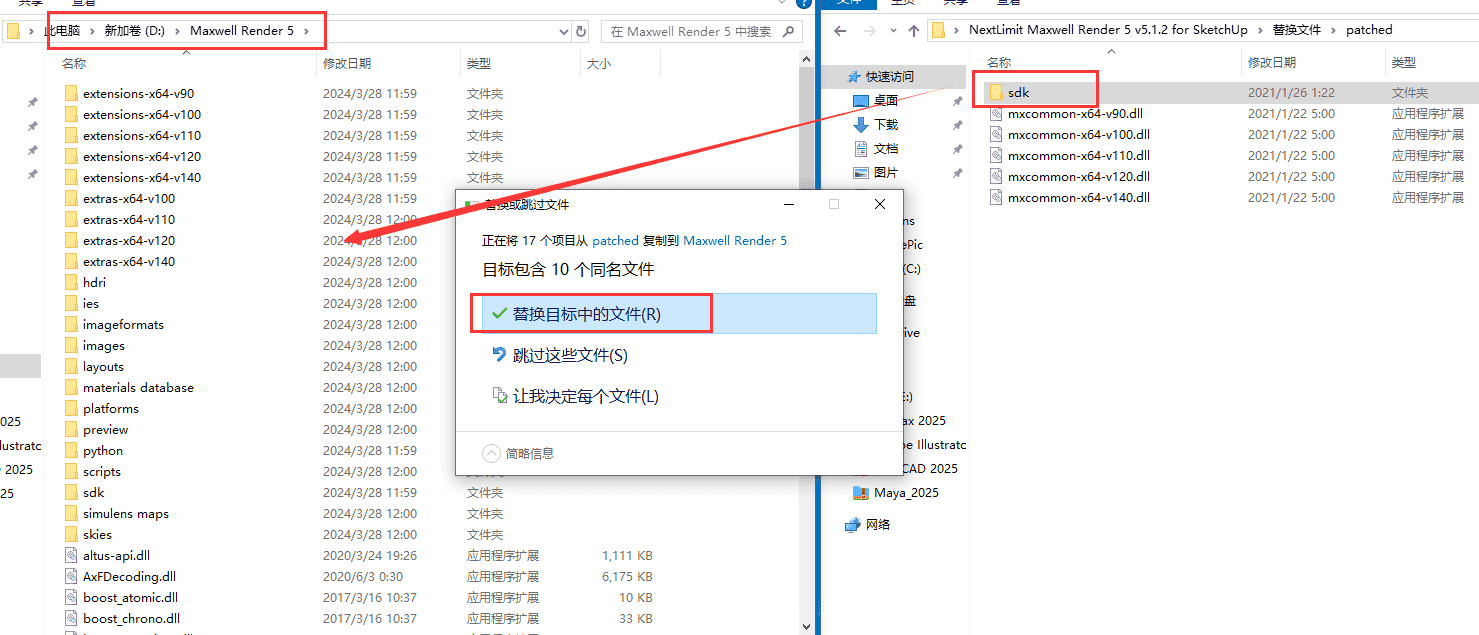Click the Documents (文档) icon in the sidebar
This screenshot has width=1479, height=635.
click(x=861, y=148)
